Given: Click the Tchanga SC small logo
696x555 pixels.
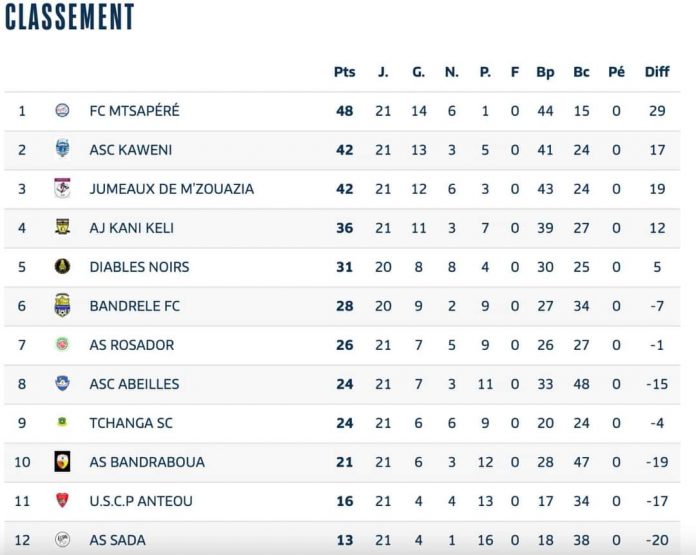Looking at the screenshot, I should pyautogui.click(x=62, y=422).
